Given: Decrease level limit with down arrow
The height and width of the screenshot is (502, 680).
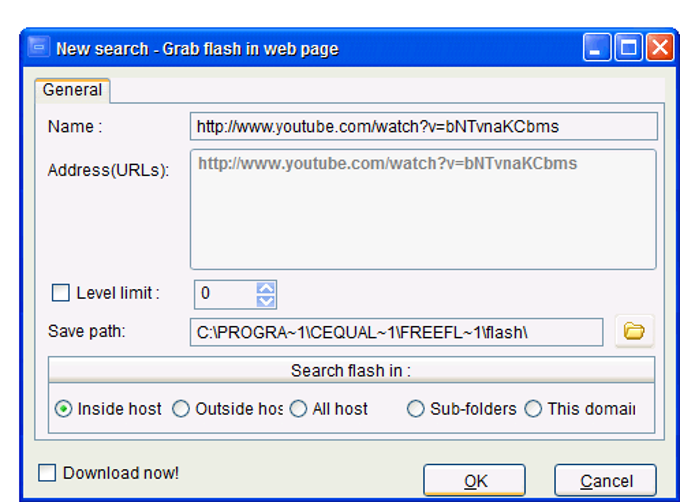Looking at the screenshot, I should [266, 301].
